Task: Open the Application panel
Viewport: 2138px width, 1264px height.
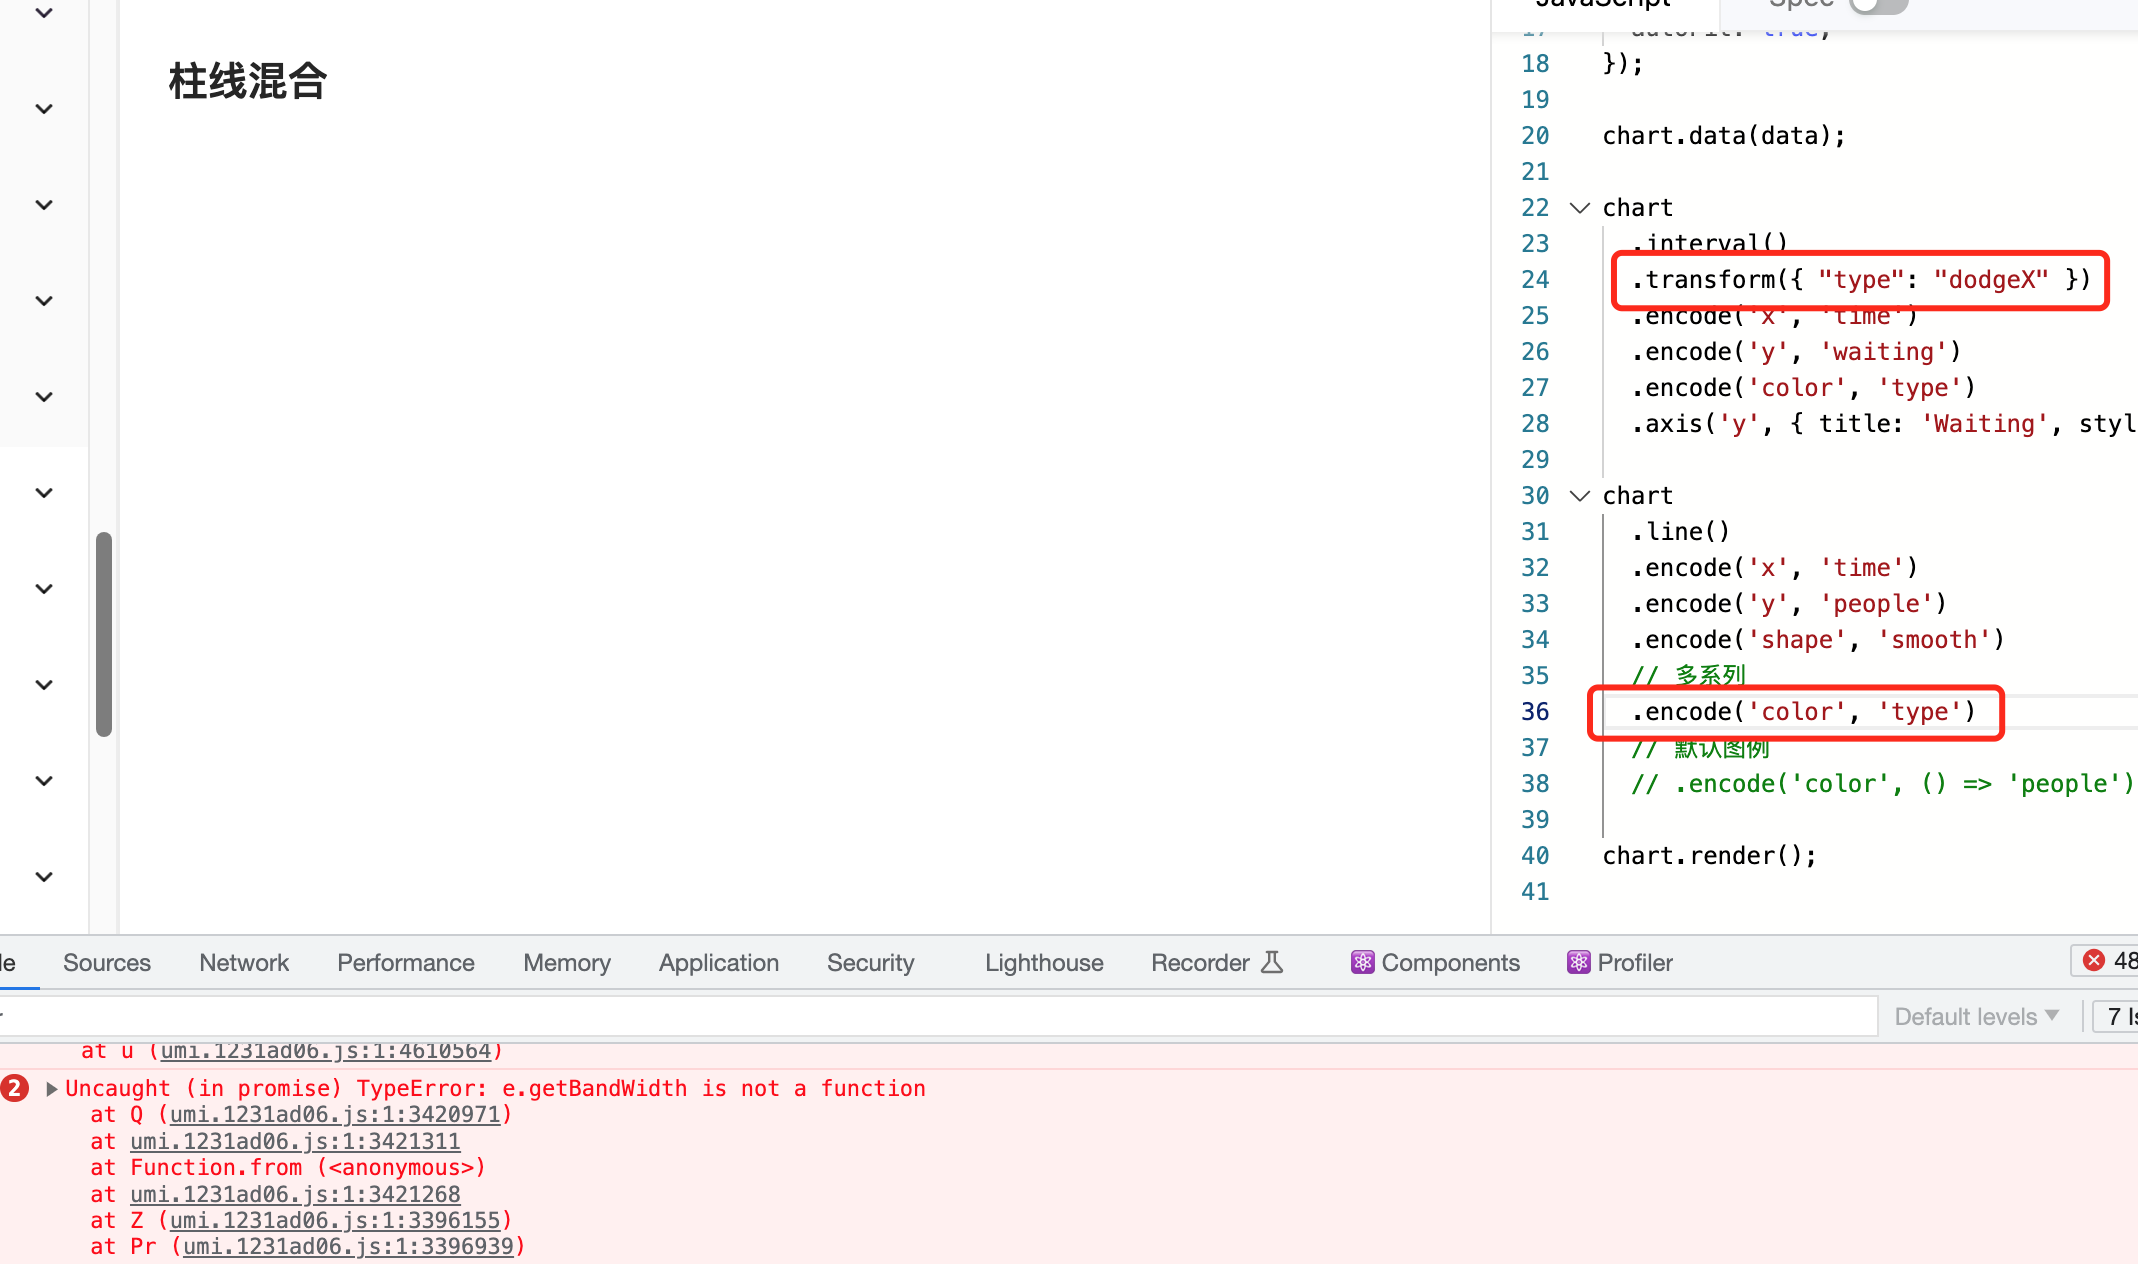Action: click(x=718, y=962)
